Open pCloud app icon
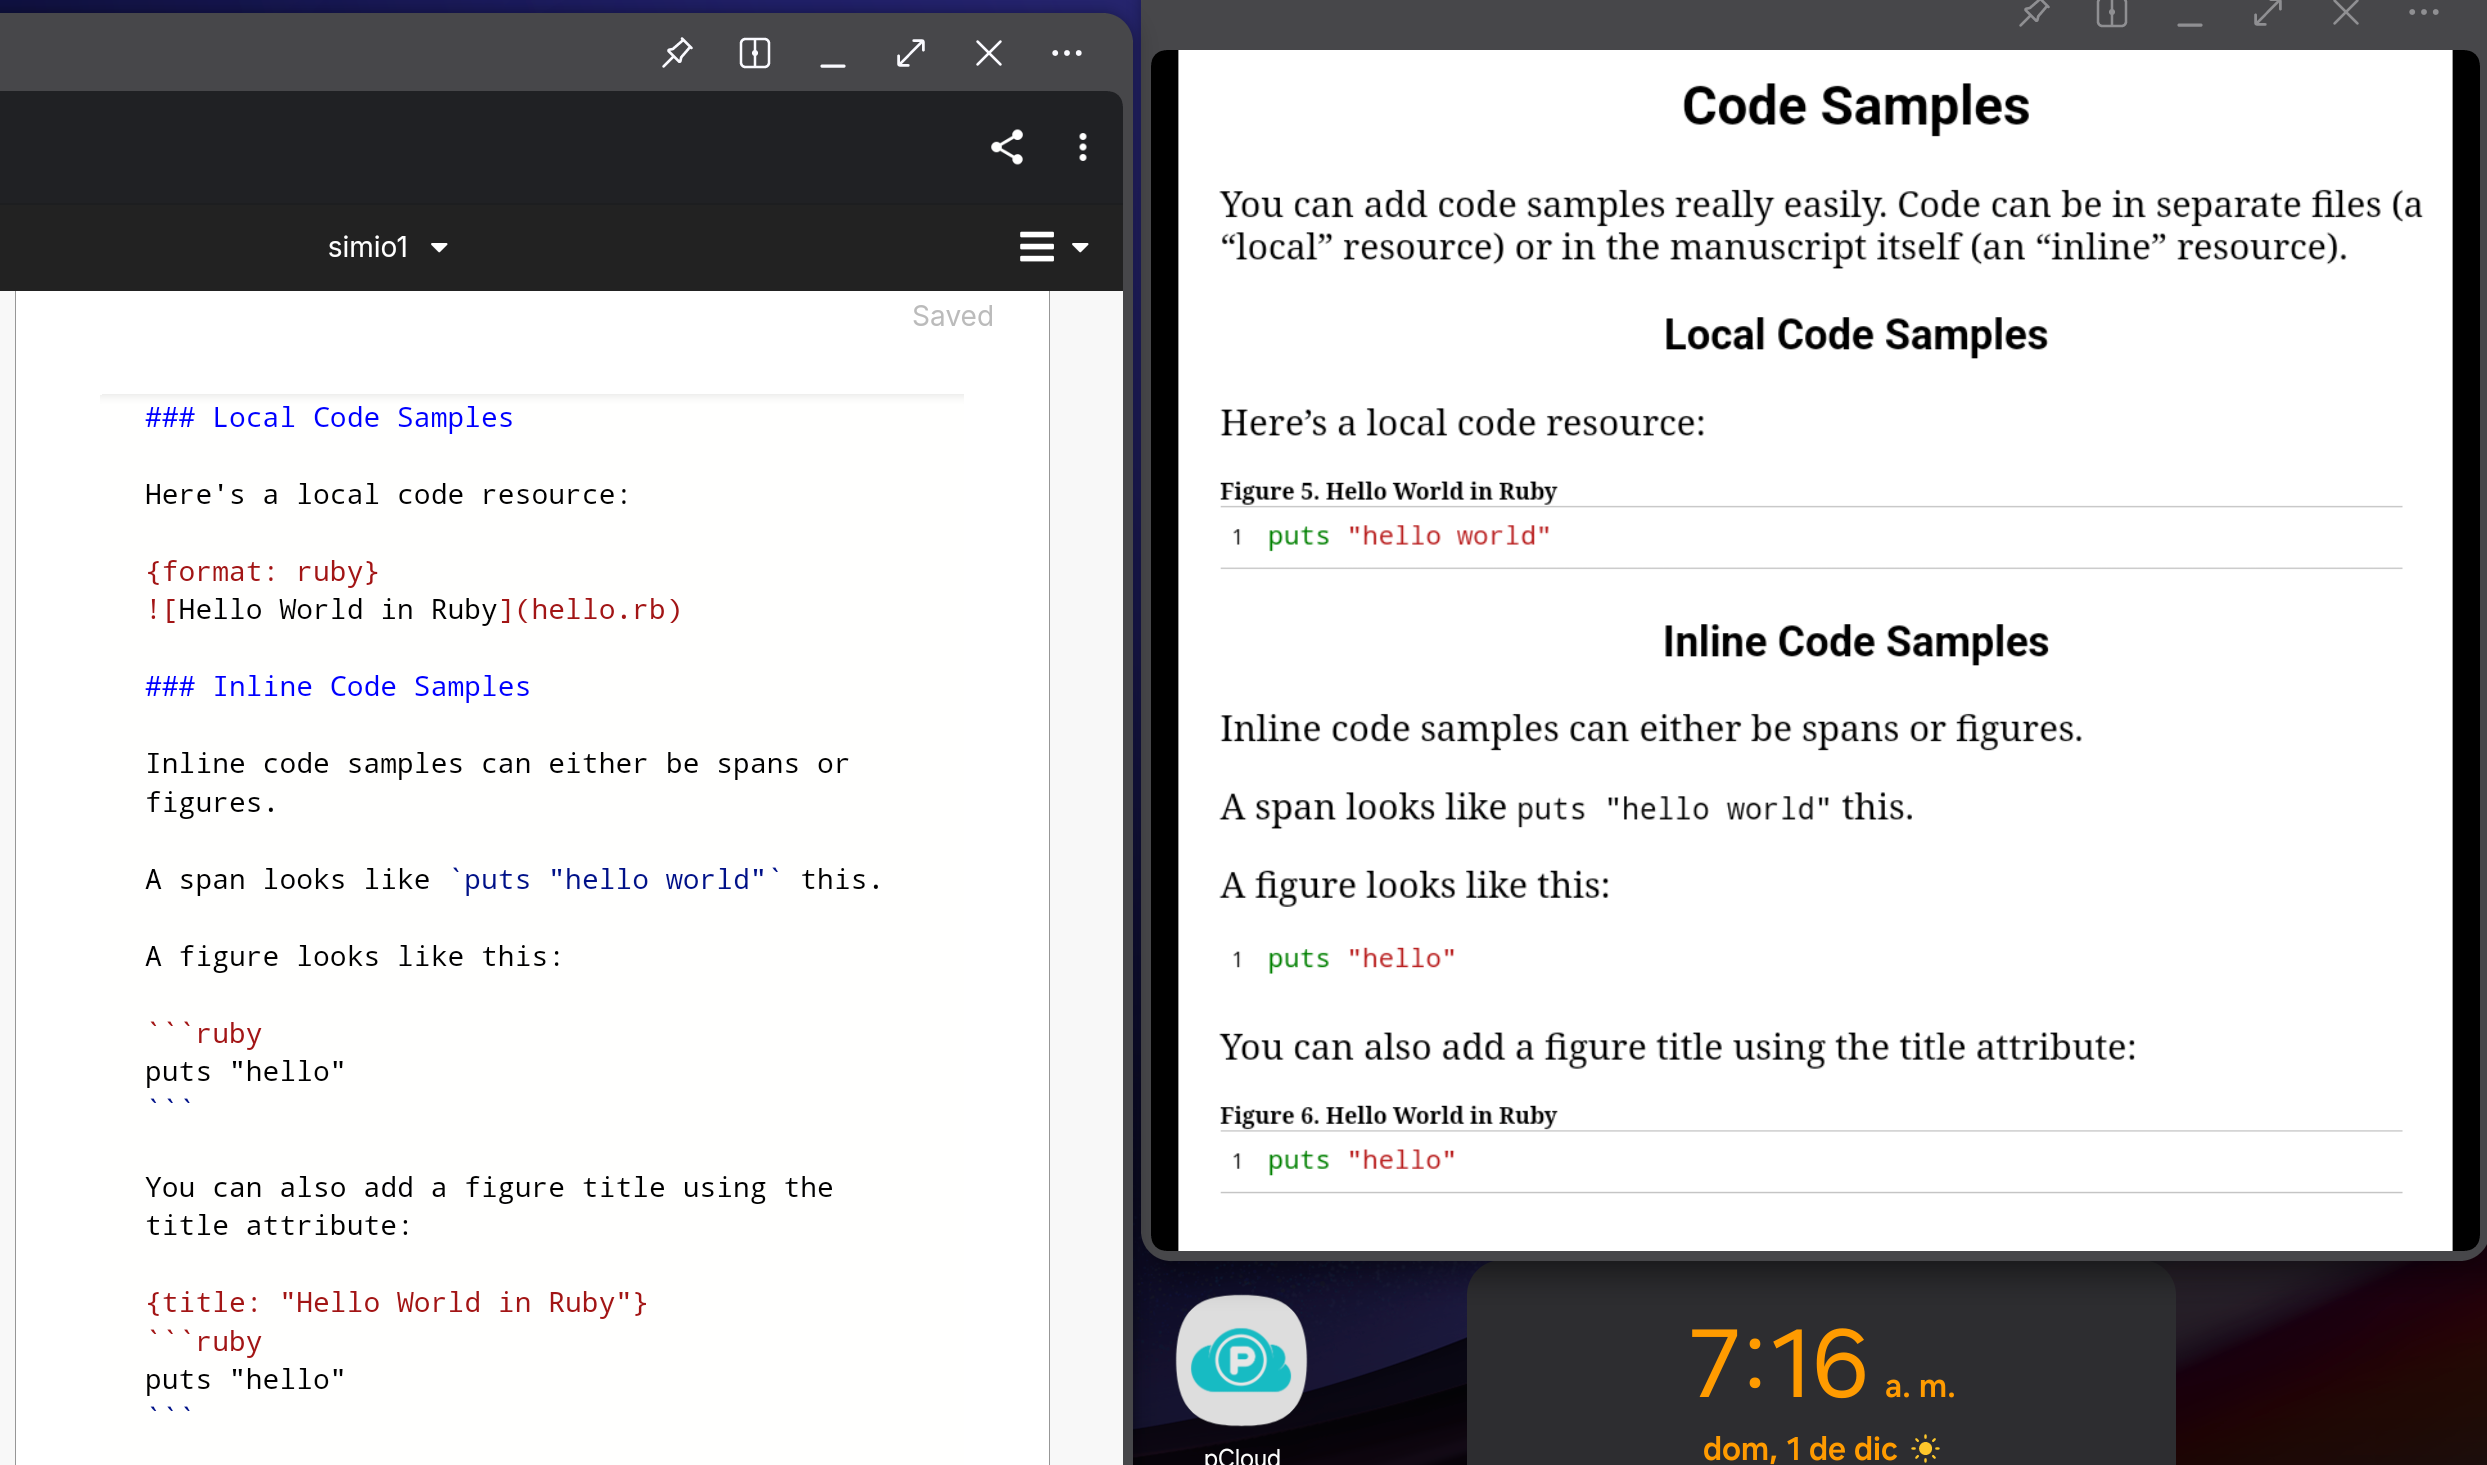The image size is (2487, 1465). coord(1241,1360)
